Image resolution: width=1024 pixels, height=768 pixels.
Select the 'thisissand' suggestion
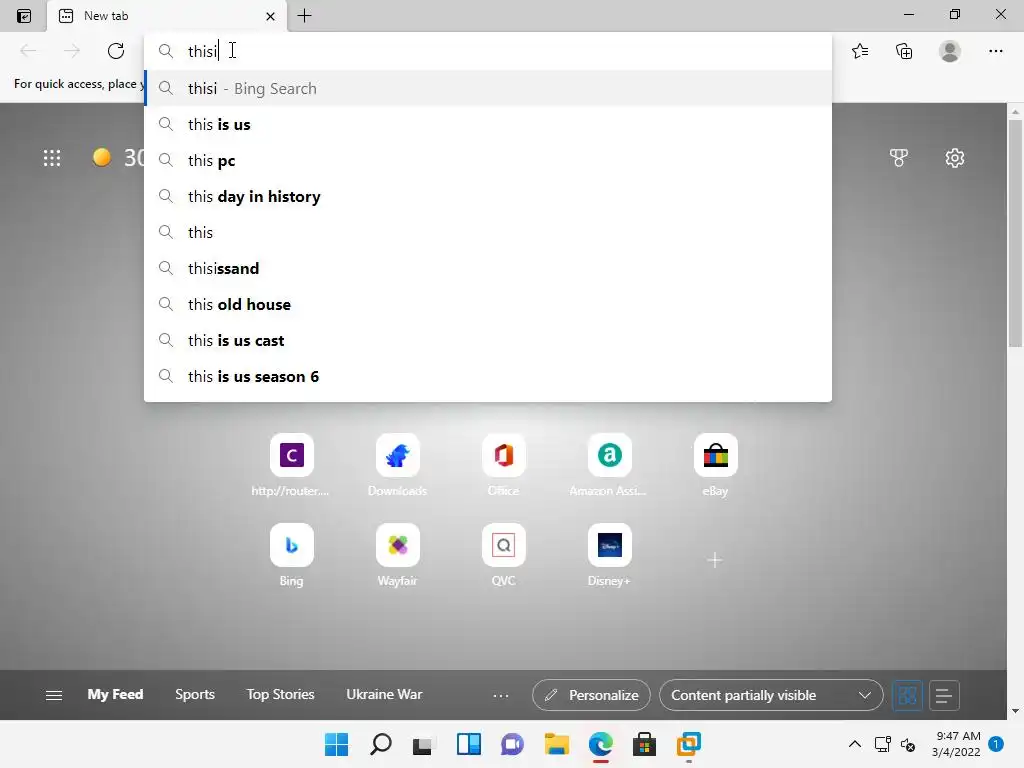(488, 268)
